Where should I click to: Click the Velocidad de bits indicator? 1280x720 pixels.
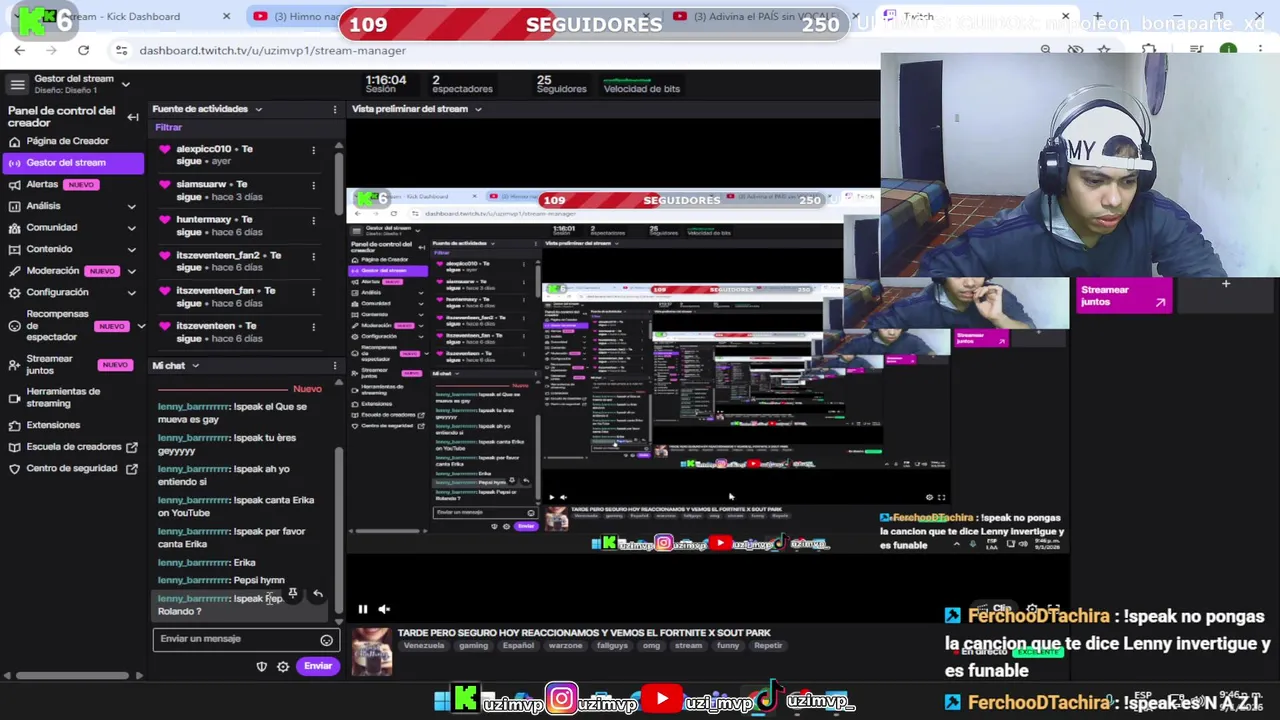(x=641, y=85)
